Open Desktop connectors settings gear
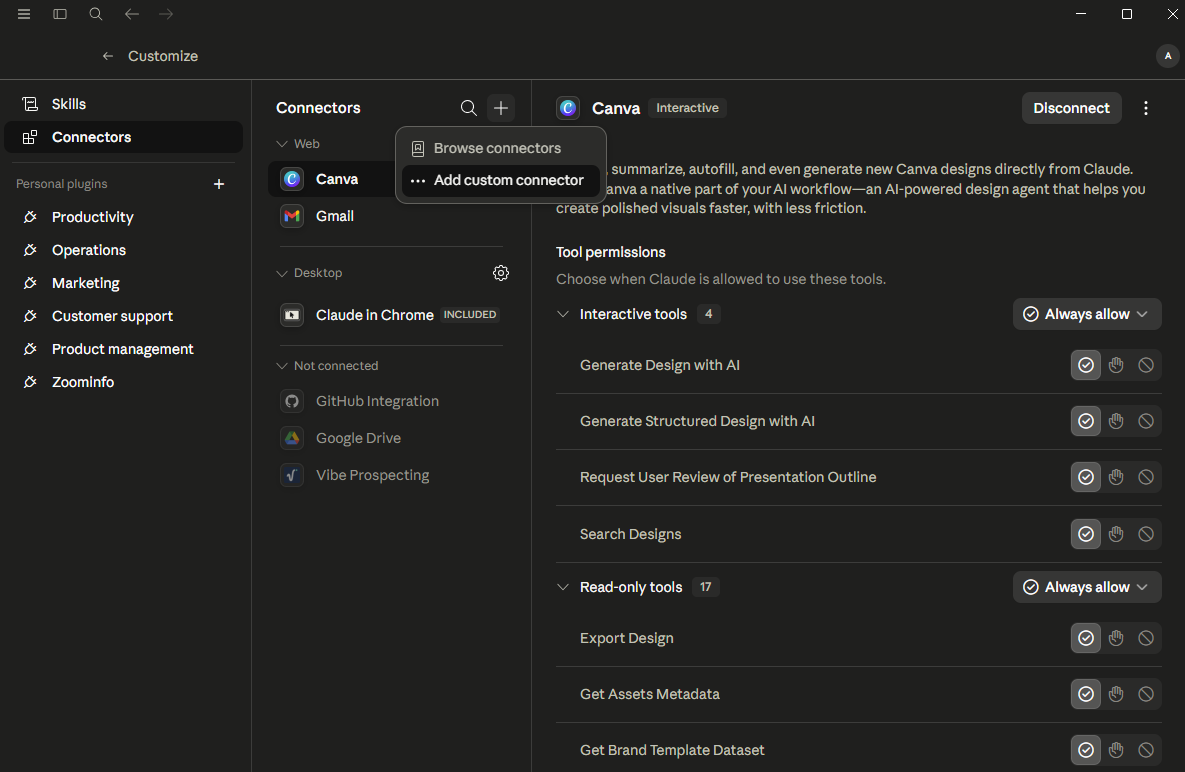 point(501,273)
